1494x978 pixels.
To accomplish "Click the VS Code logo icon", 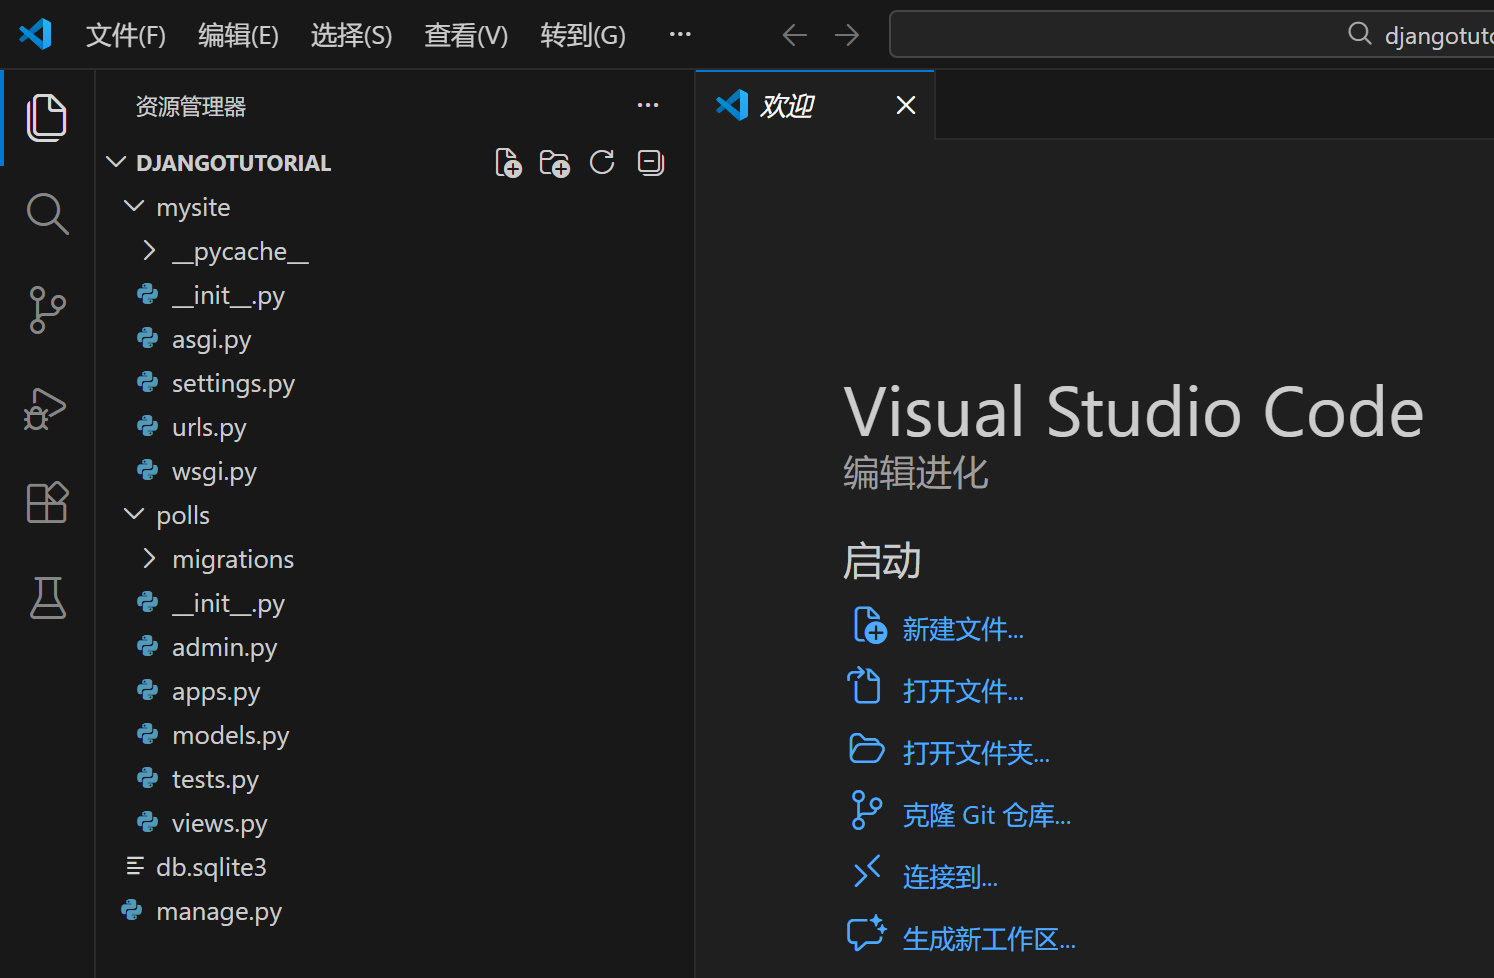I will 36,34.
